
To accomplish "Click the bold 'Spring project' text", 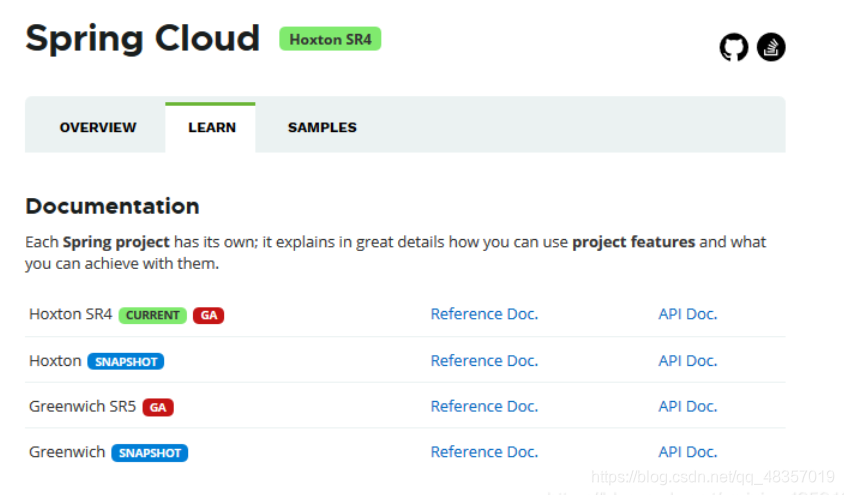I will pyautogui.click(x=116, y=242).
